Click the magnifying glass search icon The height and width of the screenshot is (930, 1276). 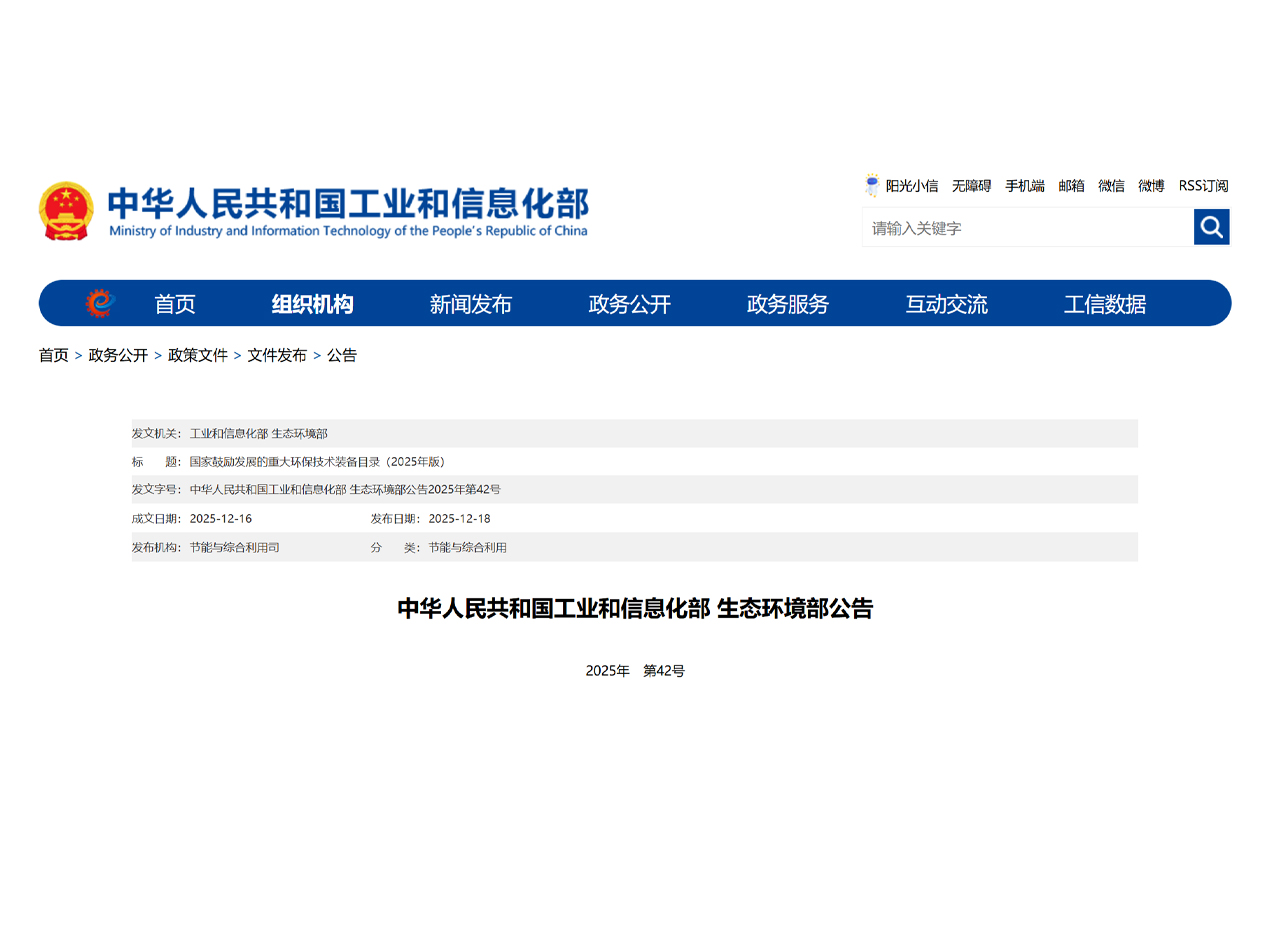pos(1211,227)
